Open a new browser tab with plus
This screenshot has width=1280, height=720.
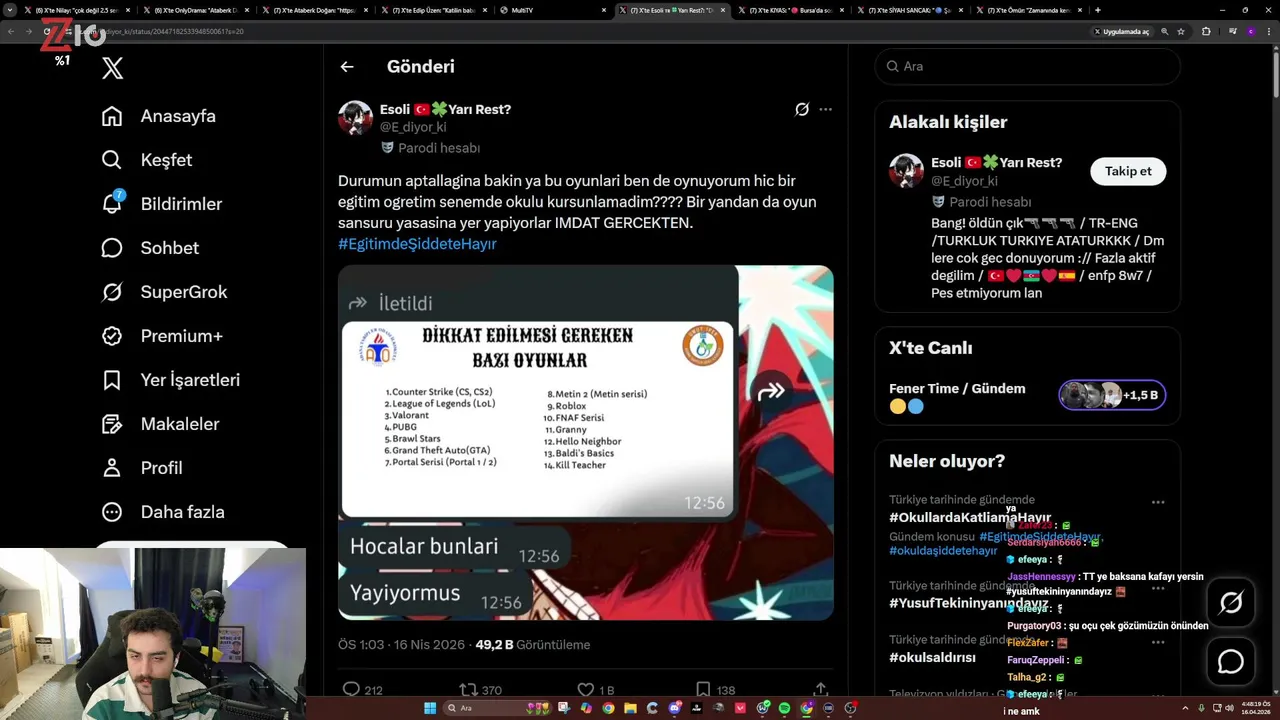[x=1098, y=10]
